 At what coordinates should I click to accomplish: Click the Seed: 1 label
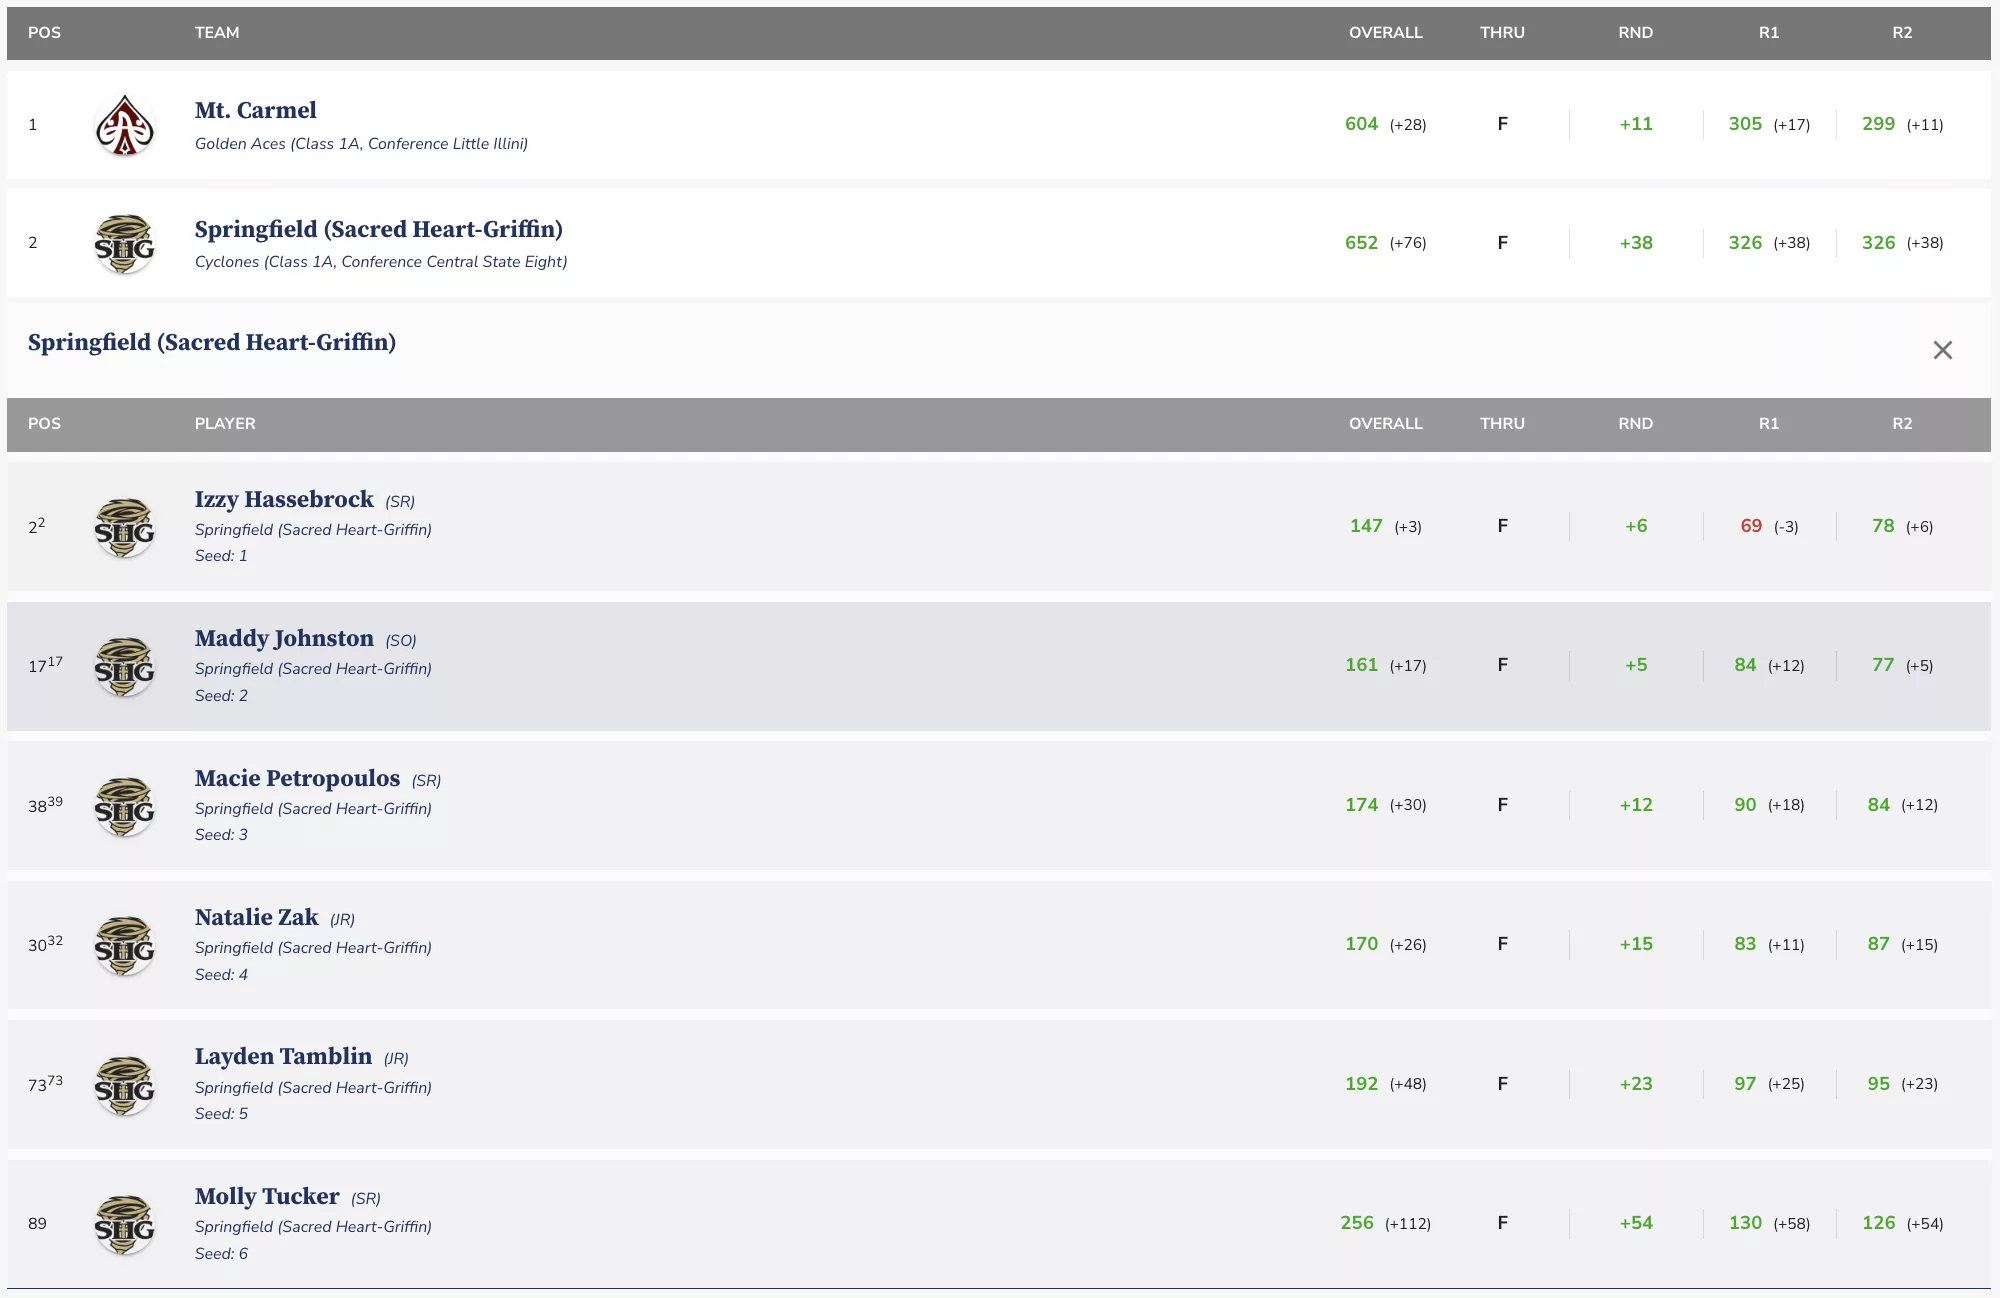(221, 556)
